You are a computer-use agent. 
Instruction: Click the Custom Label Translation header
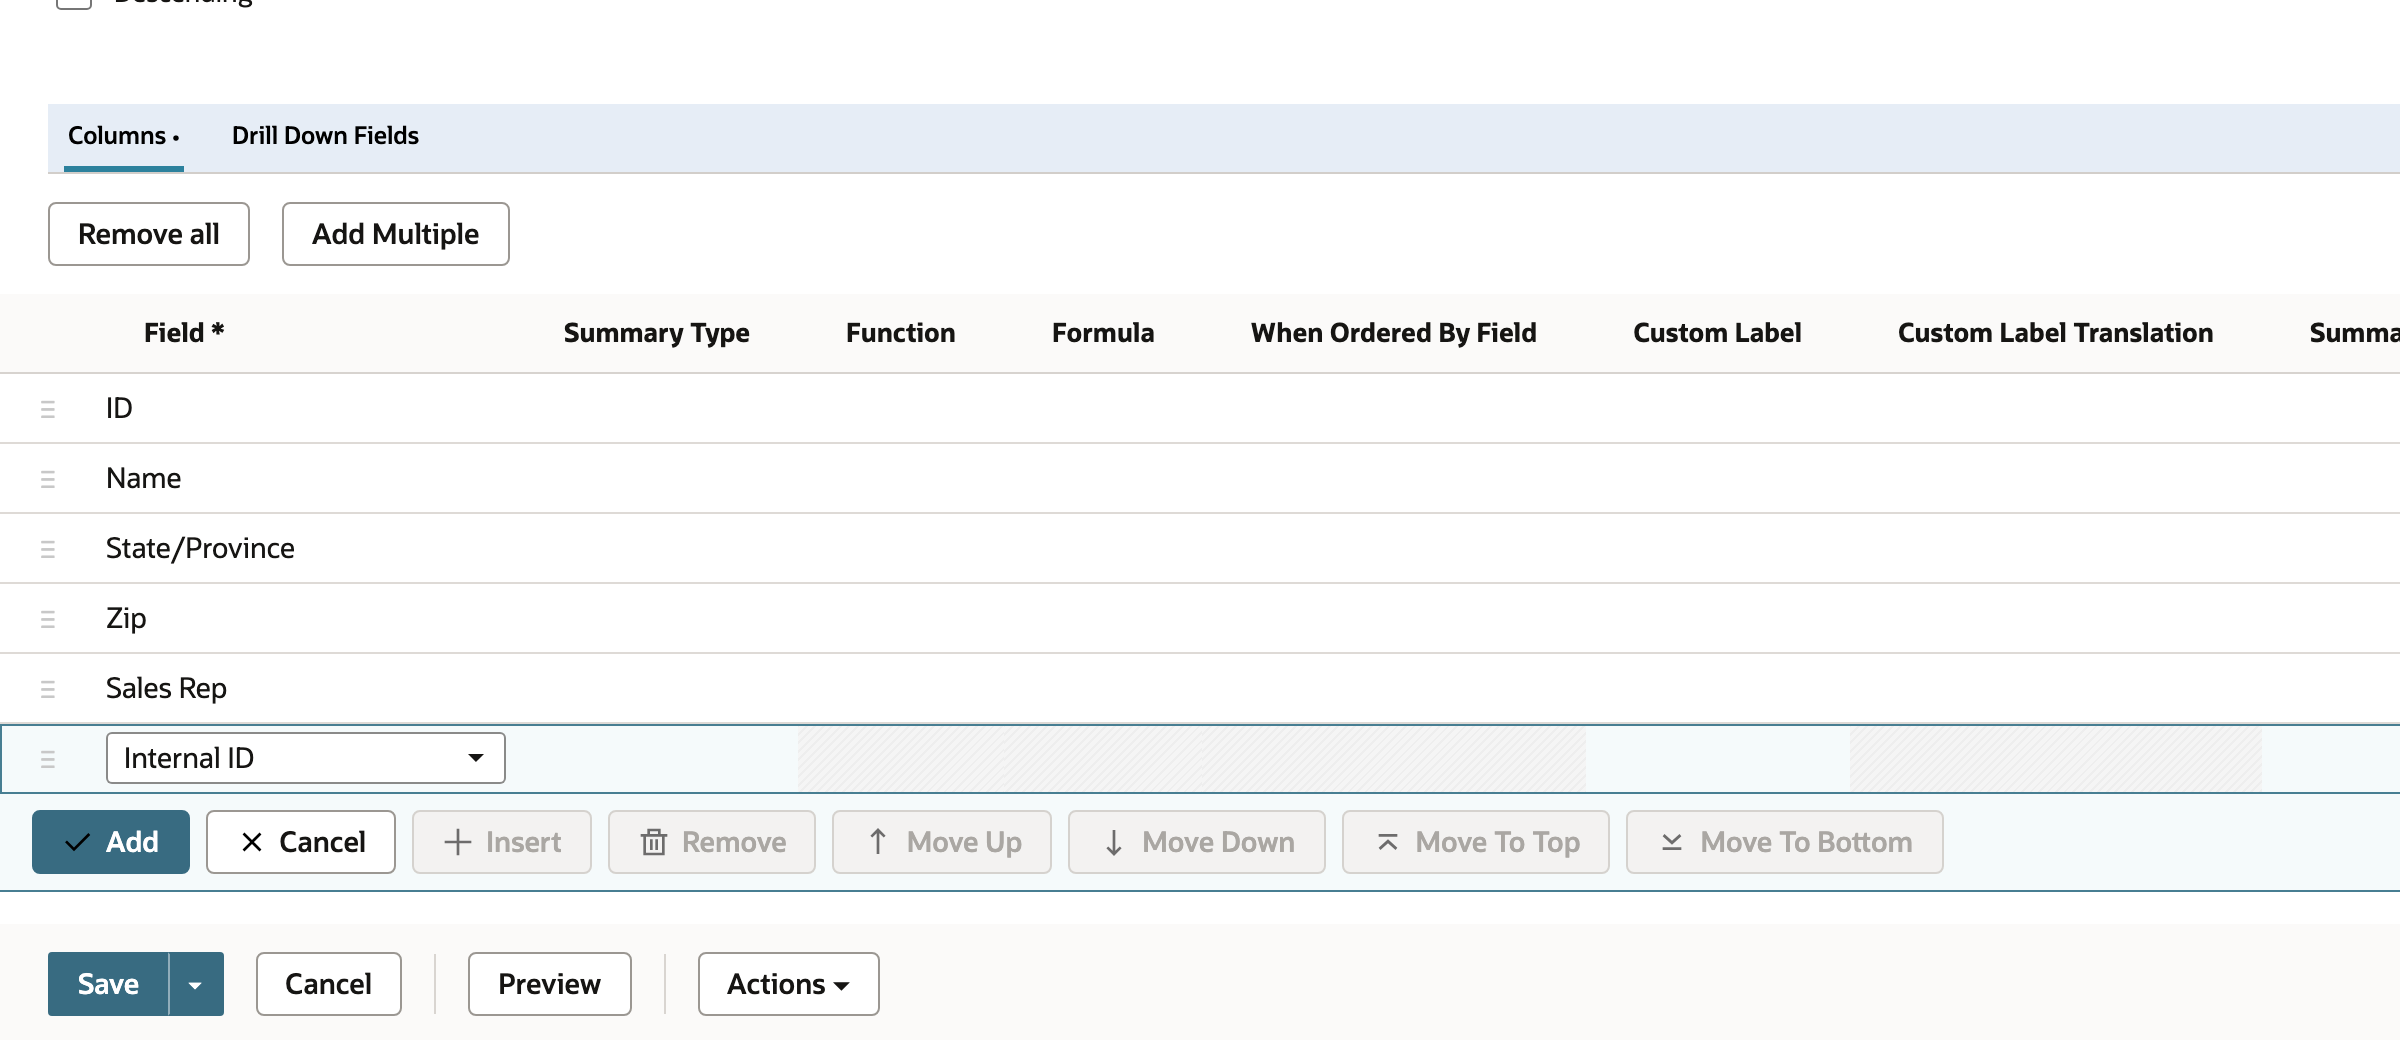2055,333
